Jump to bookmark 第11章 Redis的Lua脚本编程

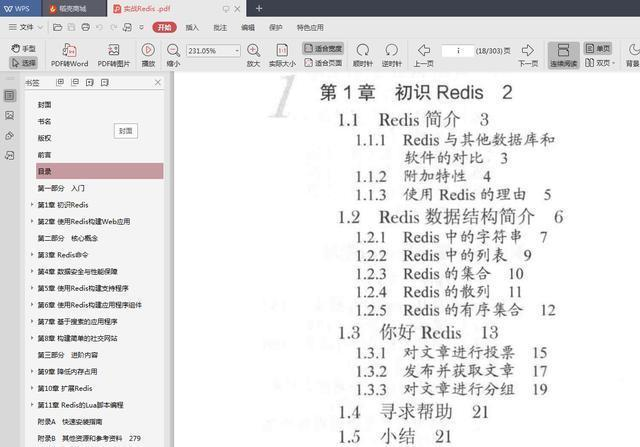80,405
